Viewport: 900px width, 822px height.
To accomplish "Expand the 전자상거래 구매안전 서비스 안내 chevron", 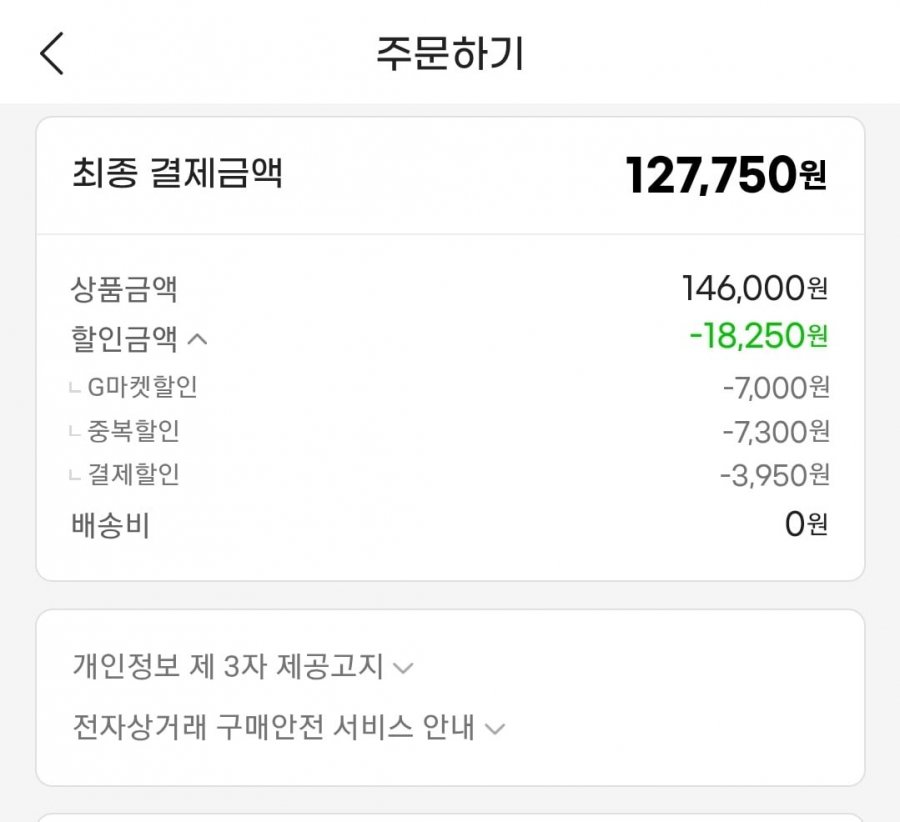I will pyautogui.click(x=495, y=729).
